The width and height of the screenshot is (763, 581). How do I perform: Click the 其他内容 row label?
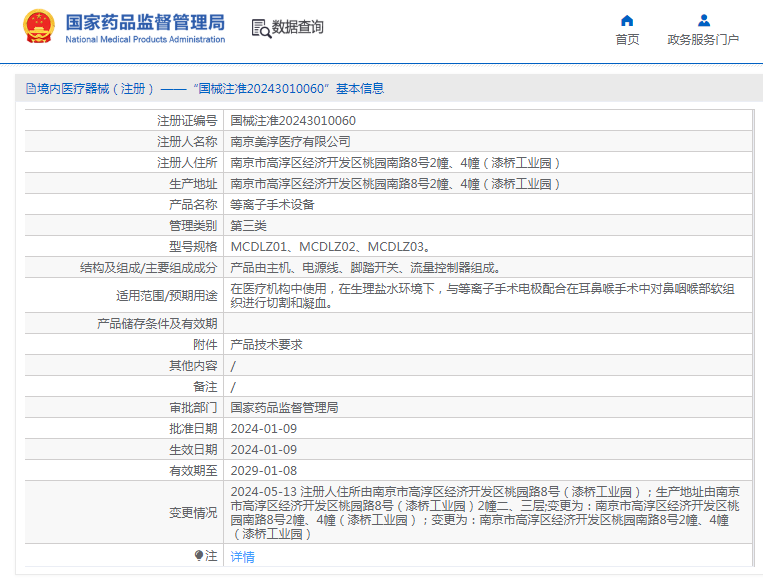coord(193,366)
